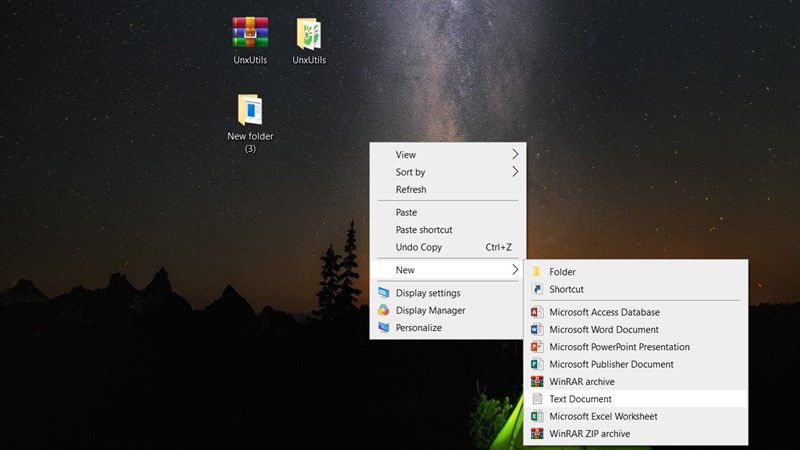The image size is (800, 450).
Task: Click the Microsoft Access Database icon
Action: click(x=537, y=312)
